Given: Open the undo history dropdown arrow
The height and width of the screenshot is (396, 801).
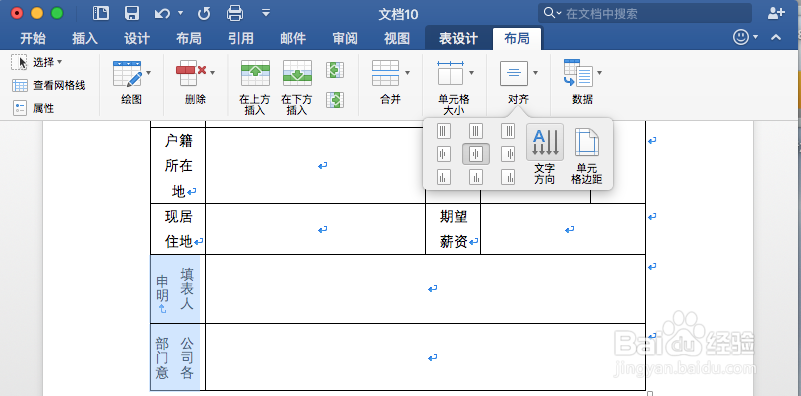Looking at the screenshot, I should [180, 13].
